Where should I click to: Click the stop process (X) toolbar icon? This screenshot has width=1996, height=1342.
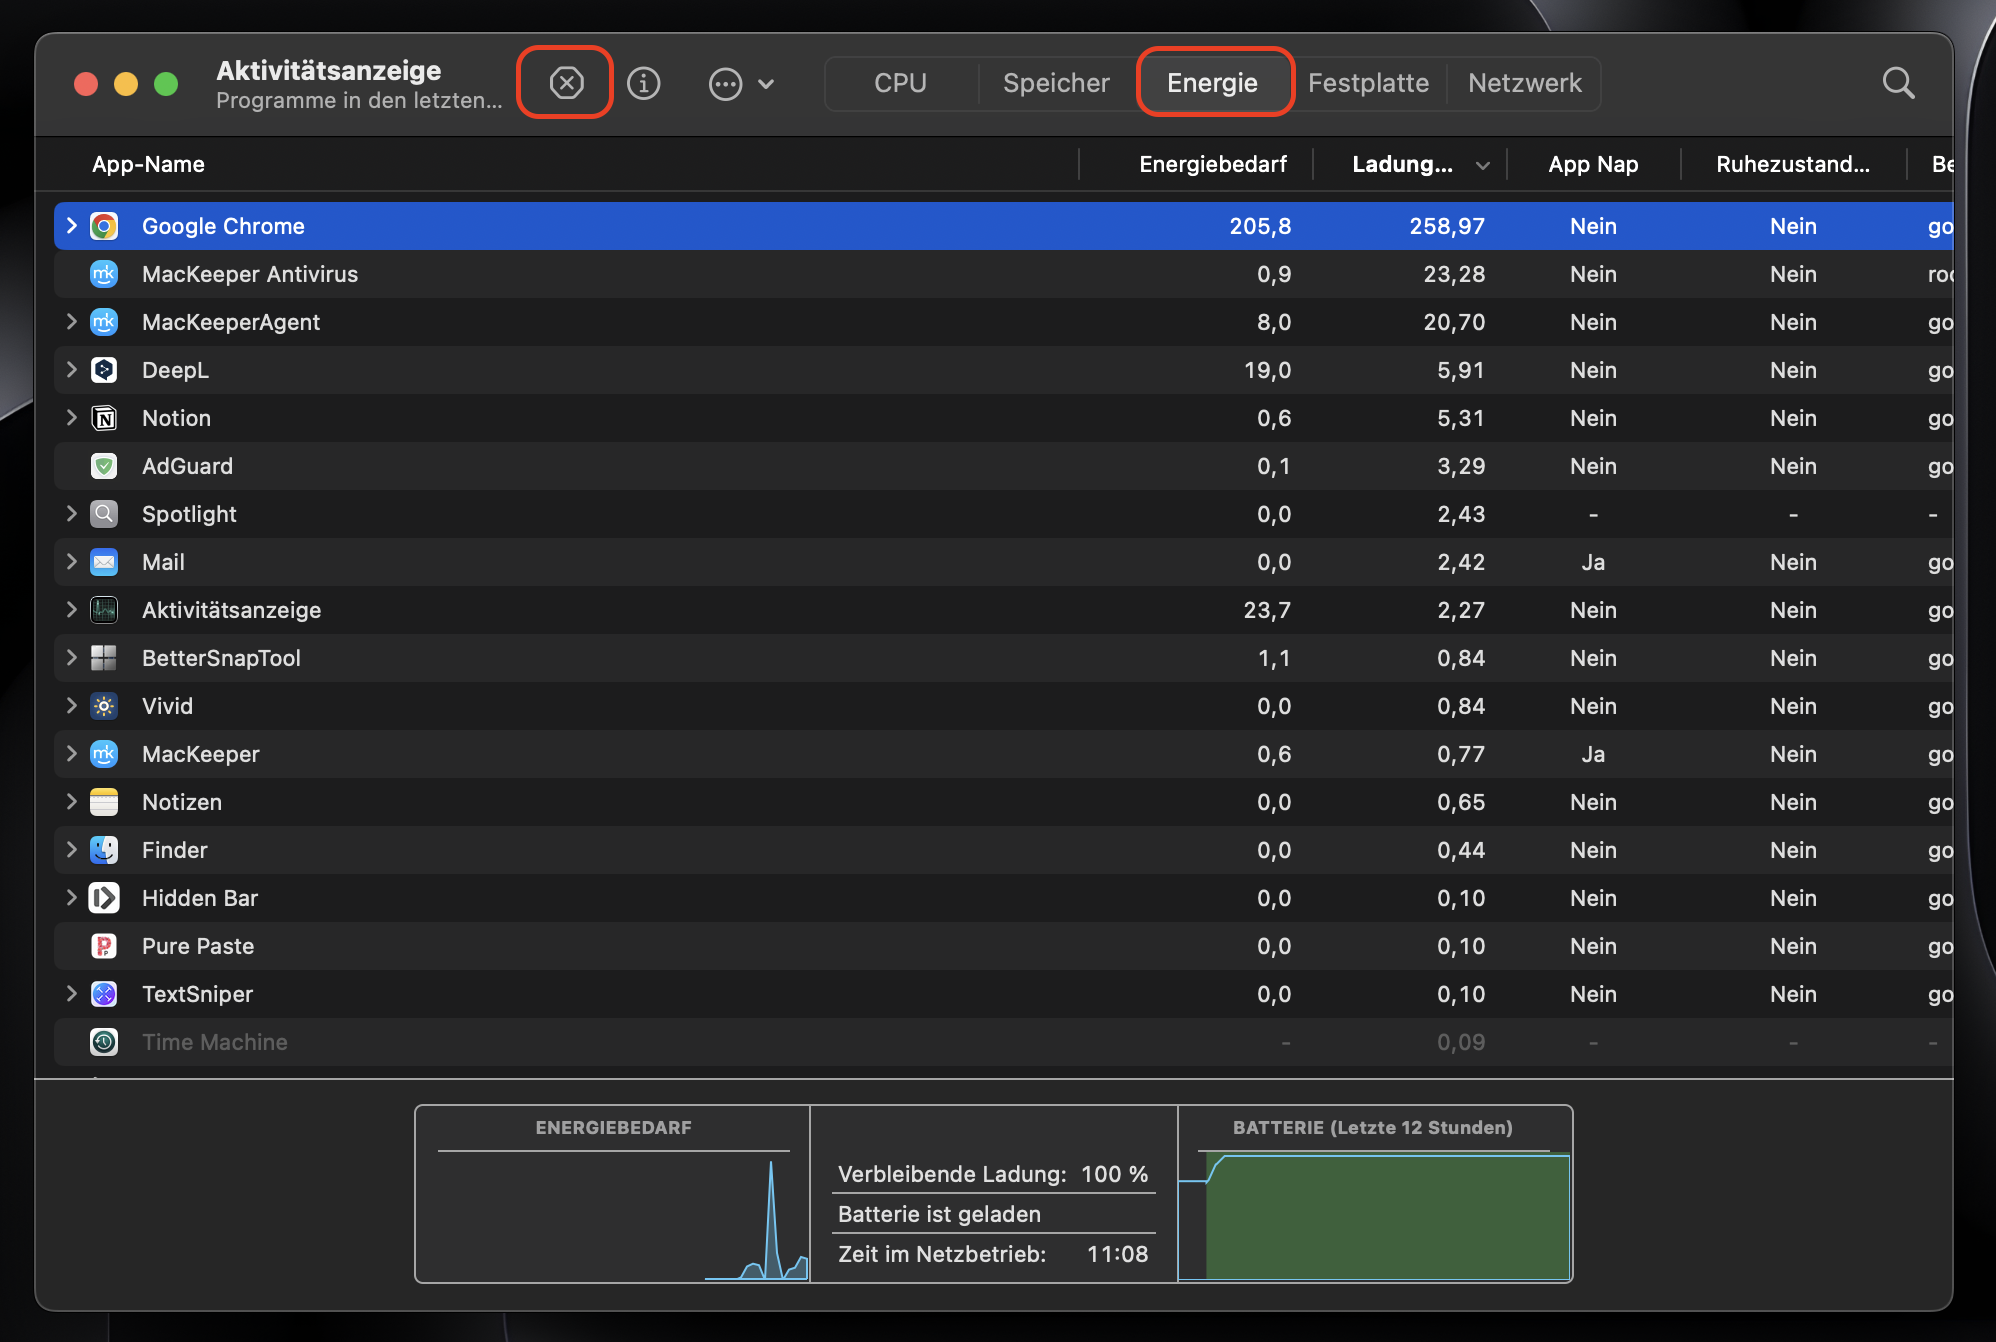566,83
